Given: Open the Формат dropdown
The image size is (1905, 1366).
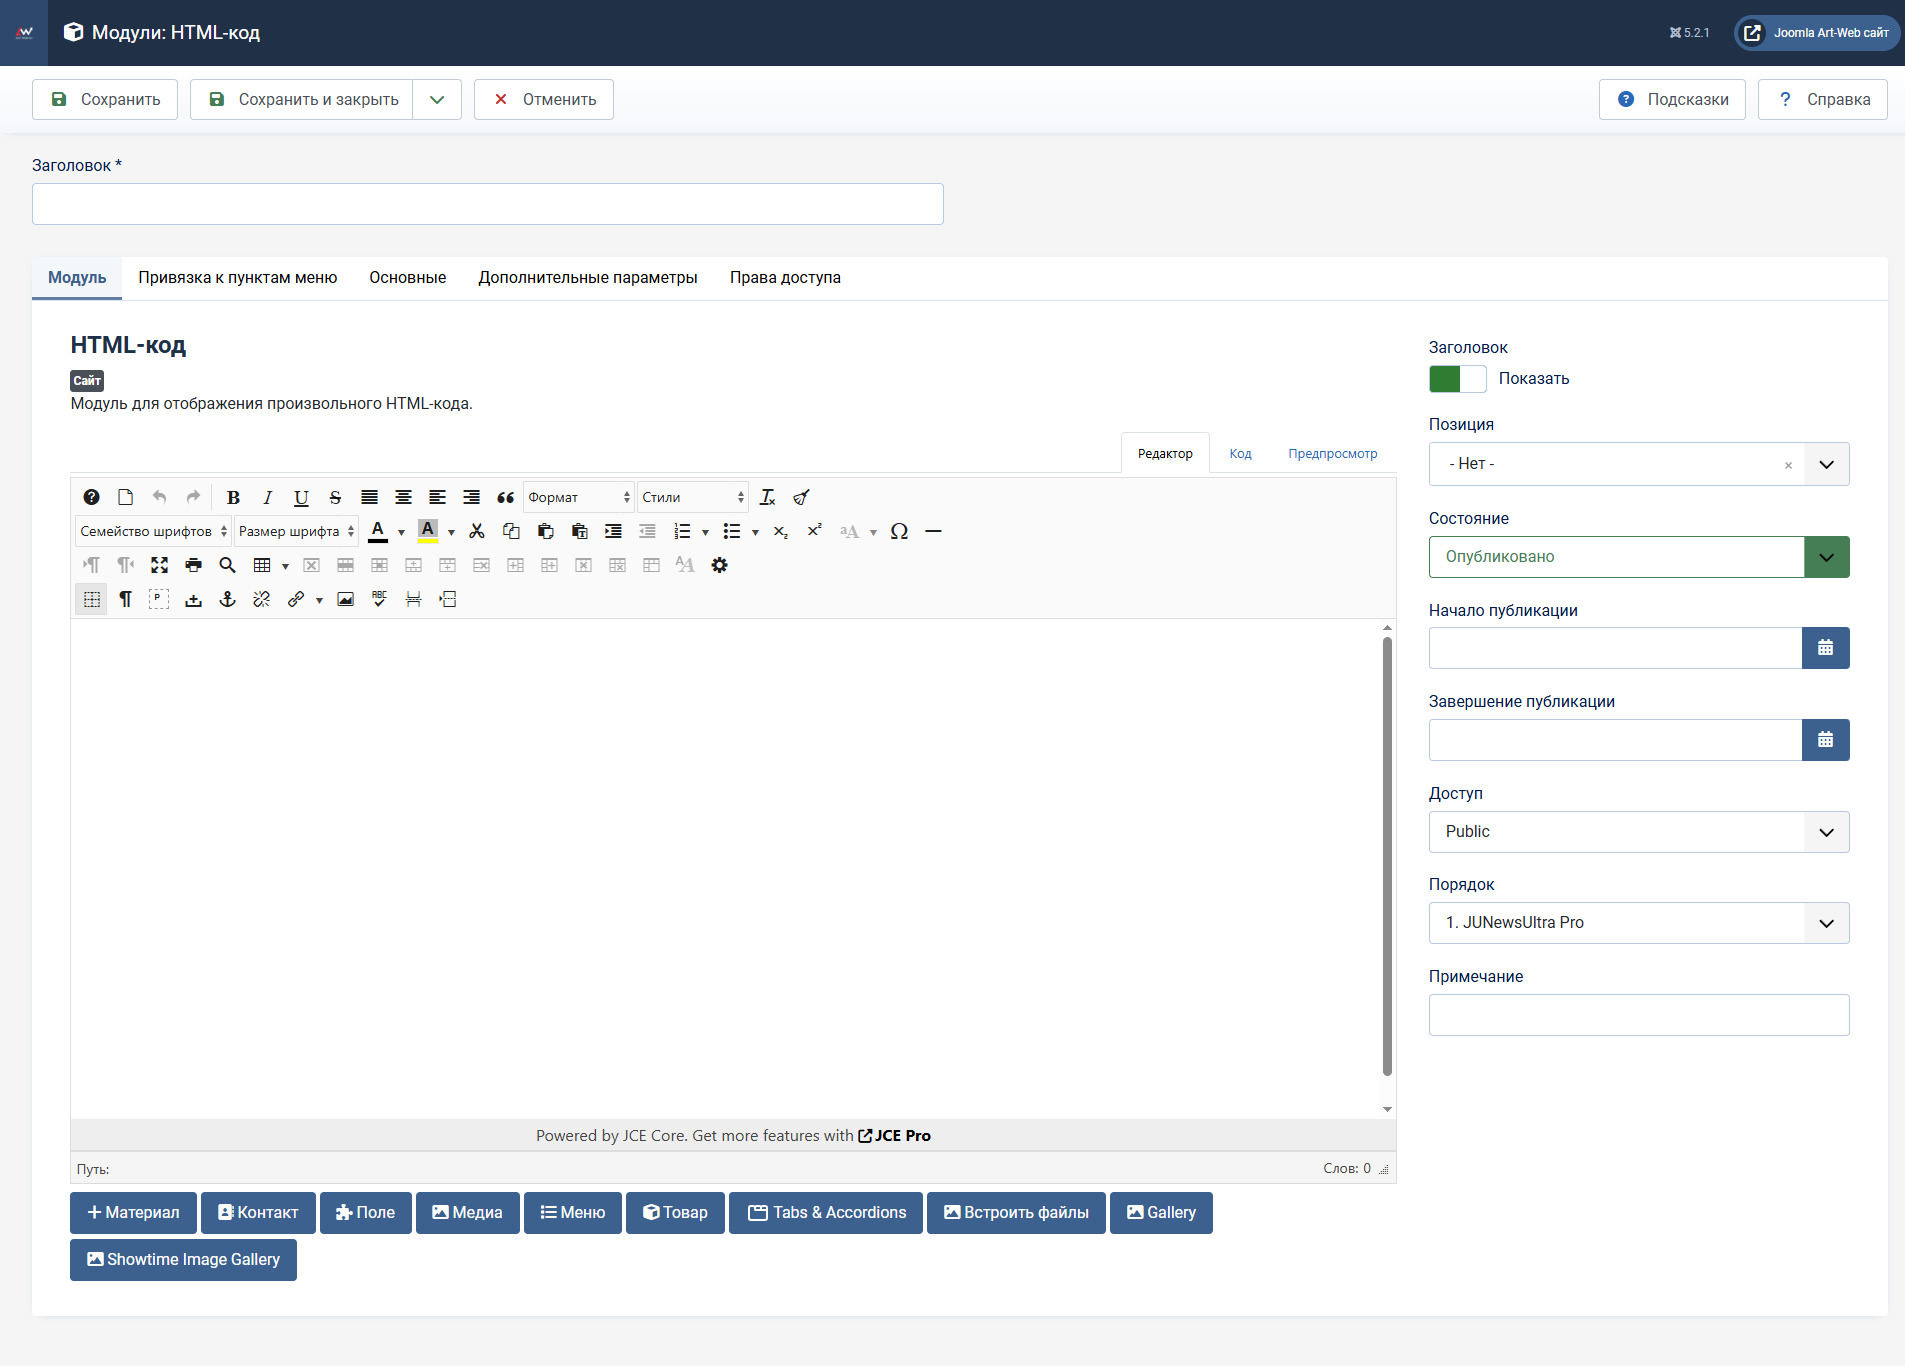Looking at the screenshot, I should coord(579,497).
